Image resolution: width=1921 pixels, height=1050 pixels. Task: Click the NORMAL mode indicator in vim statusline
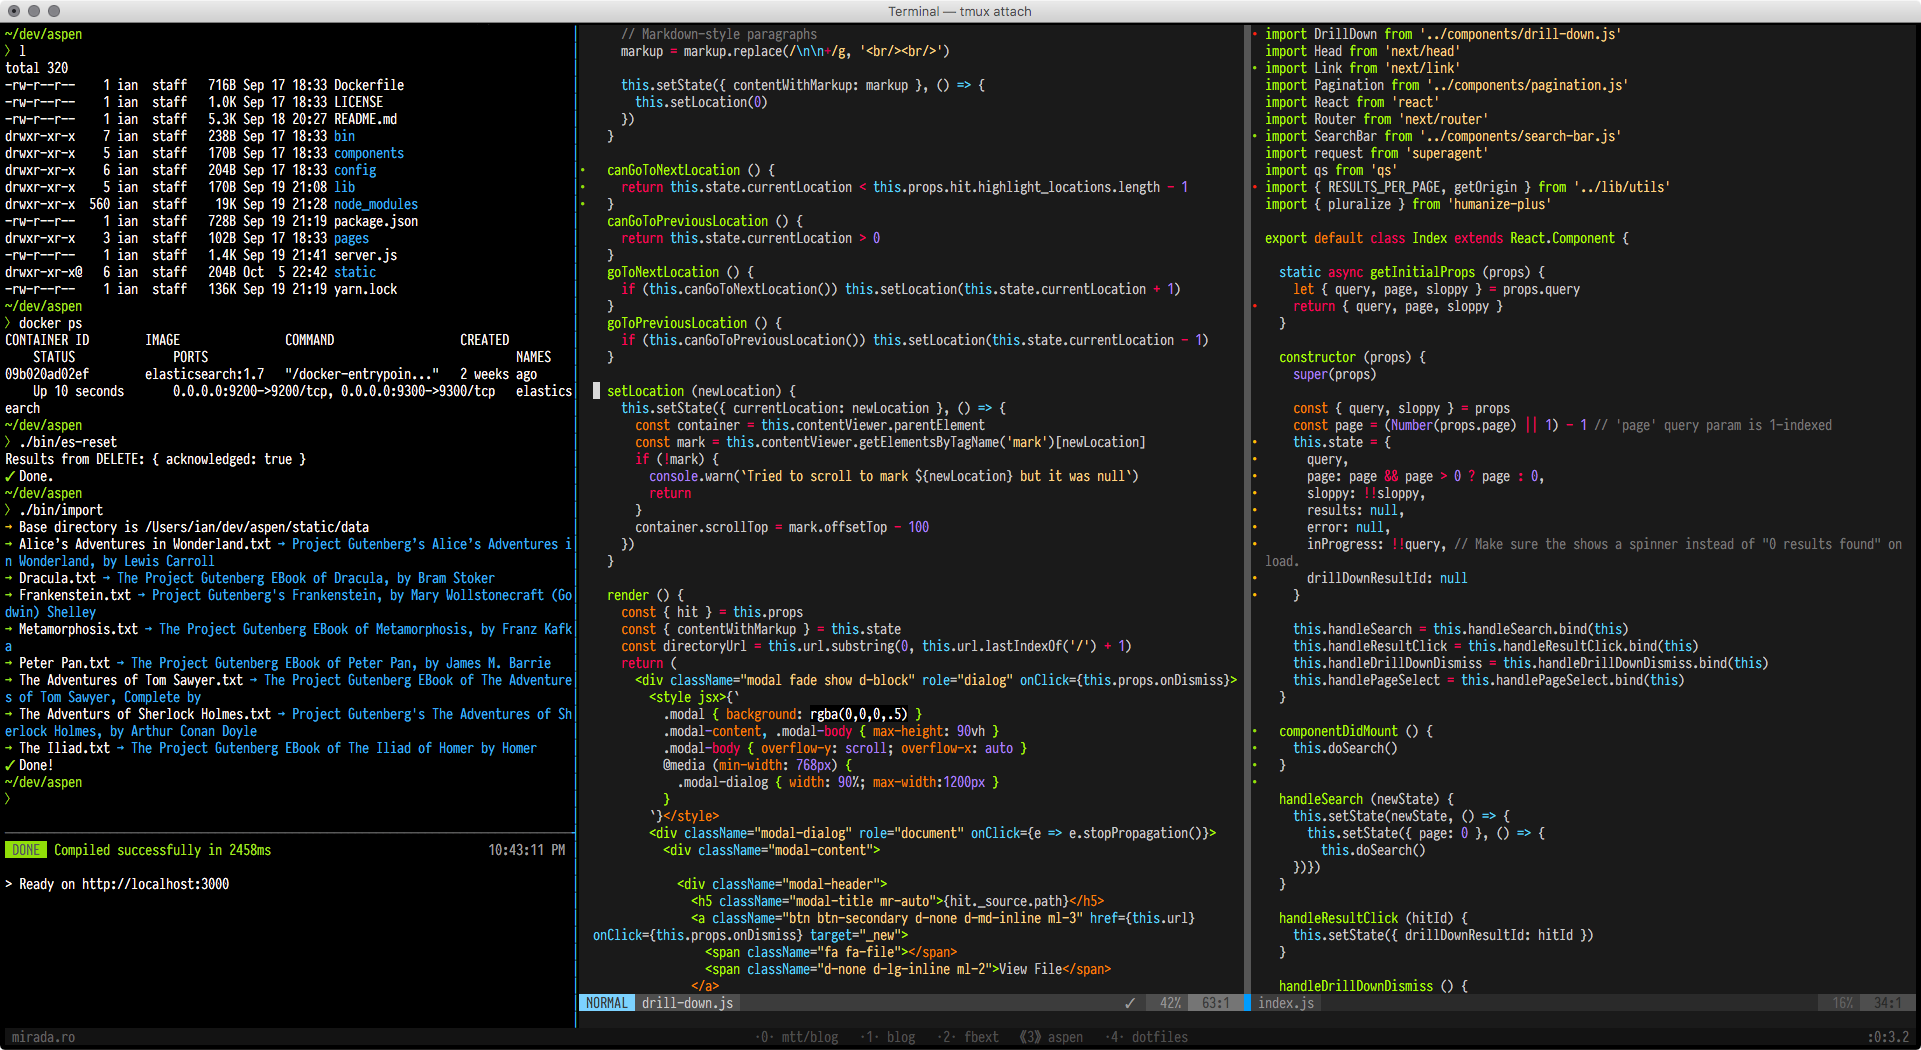[606, 1002]
